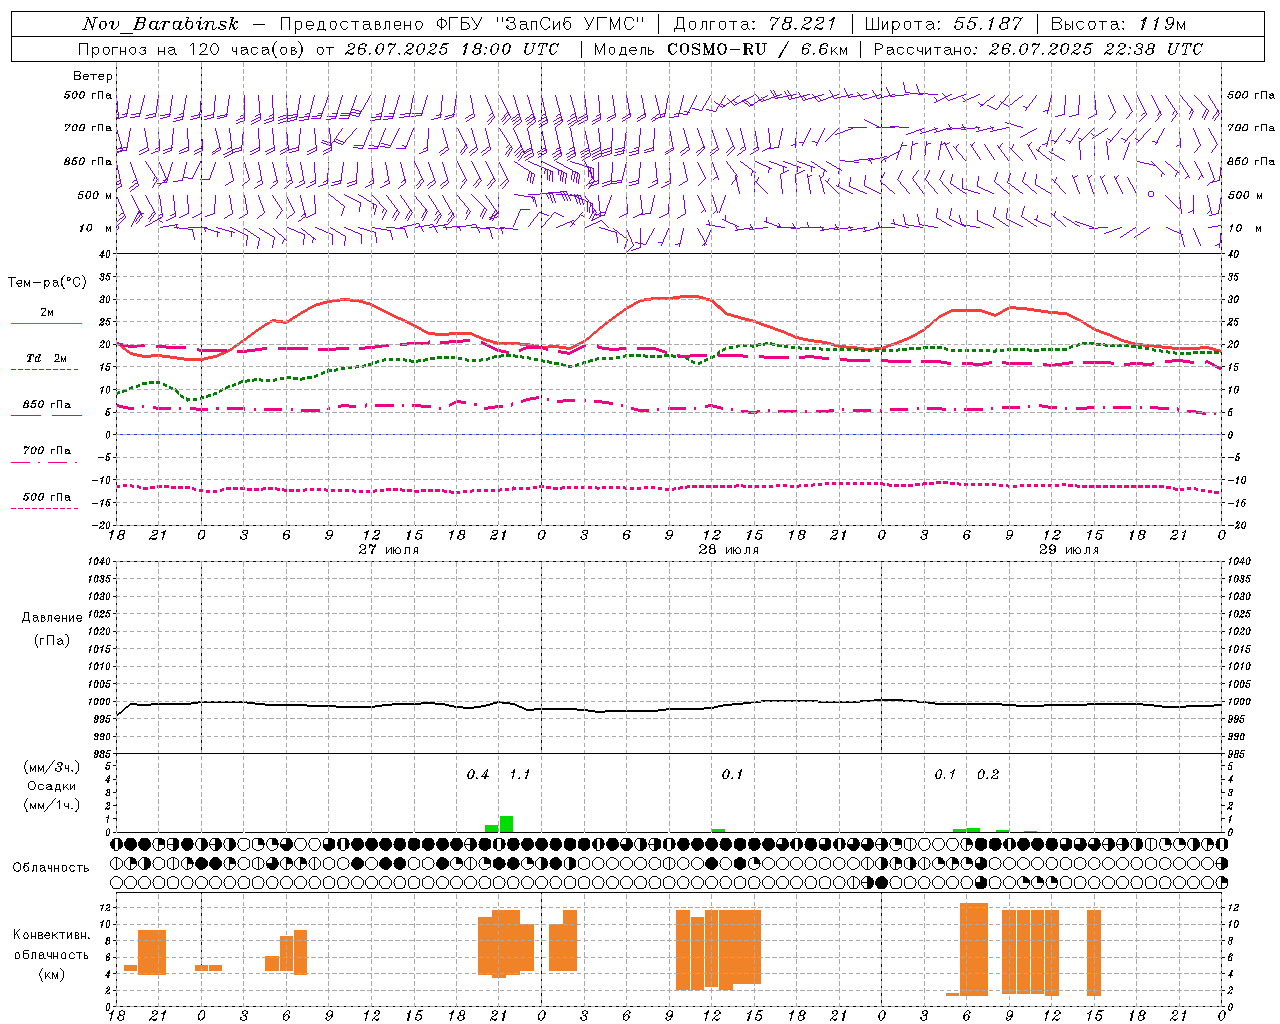Click the Осадки precipitation label
Viewport: 1280px width, 1024px height.
click(x=51, y=786)
